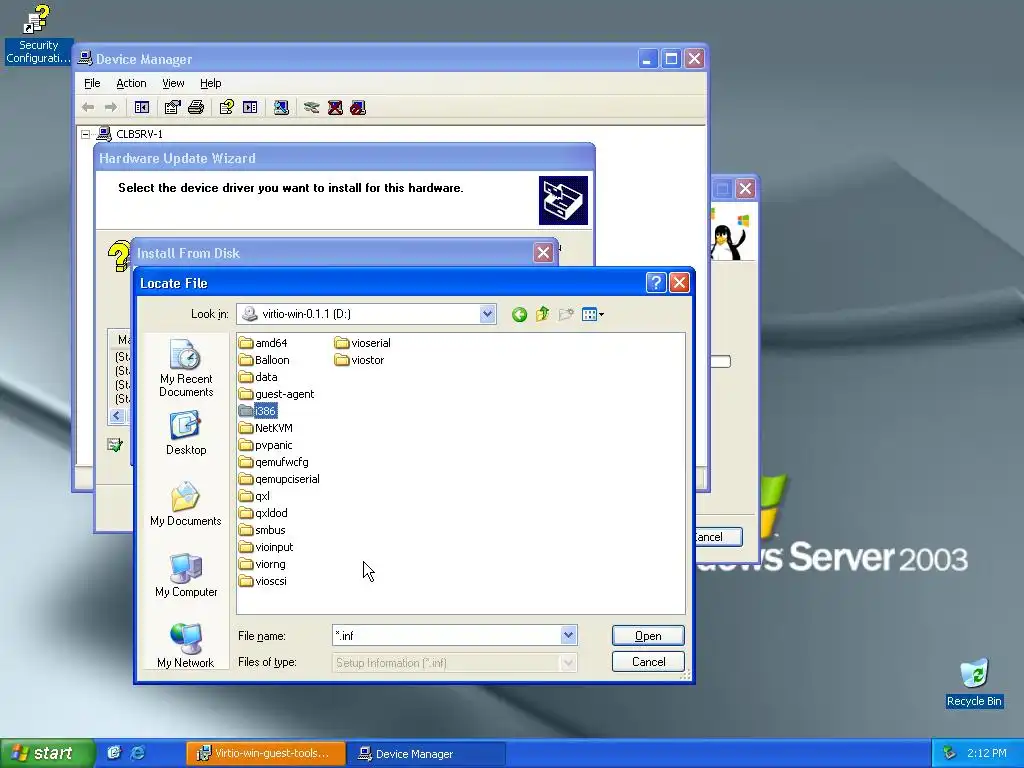Select the amd64 folder

tap(263, 343)
